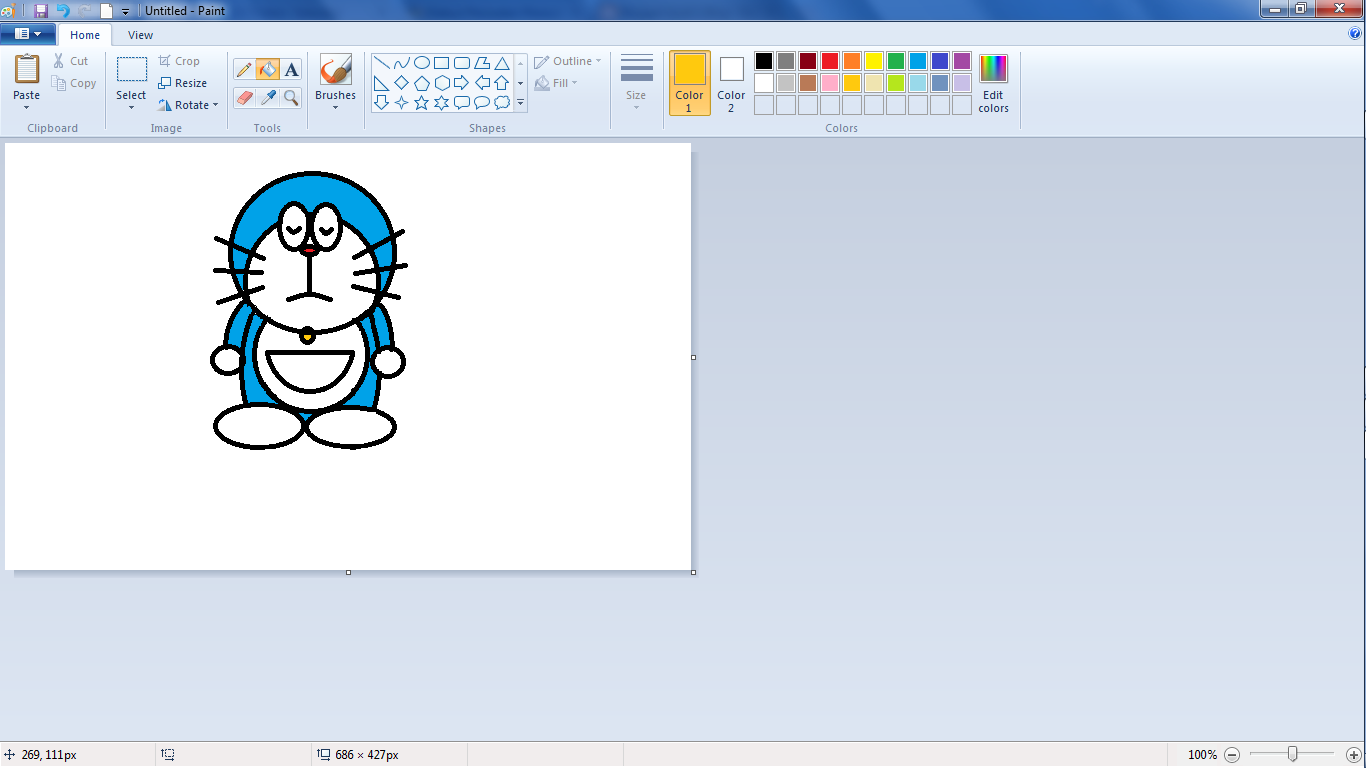Open the shape Fill dropdown

click(x=556, y=83)
